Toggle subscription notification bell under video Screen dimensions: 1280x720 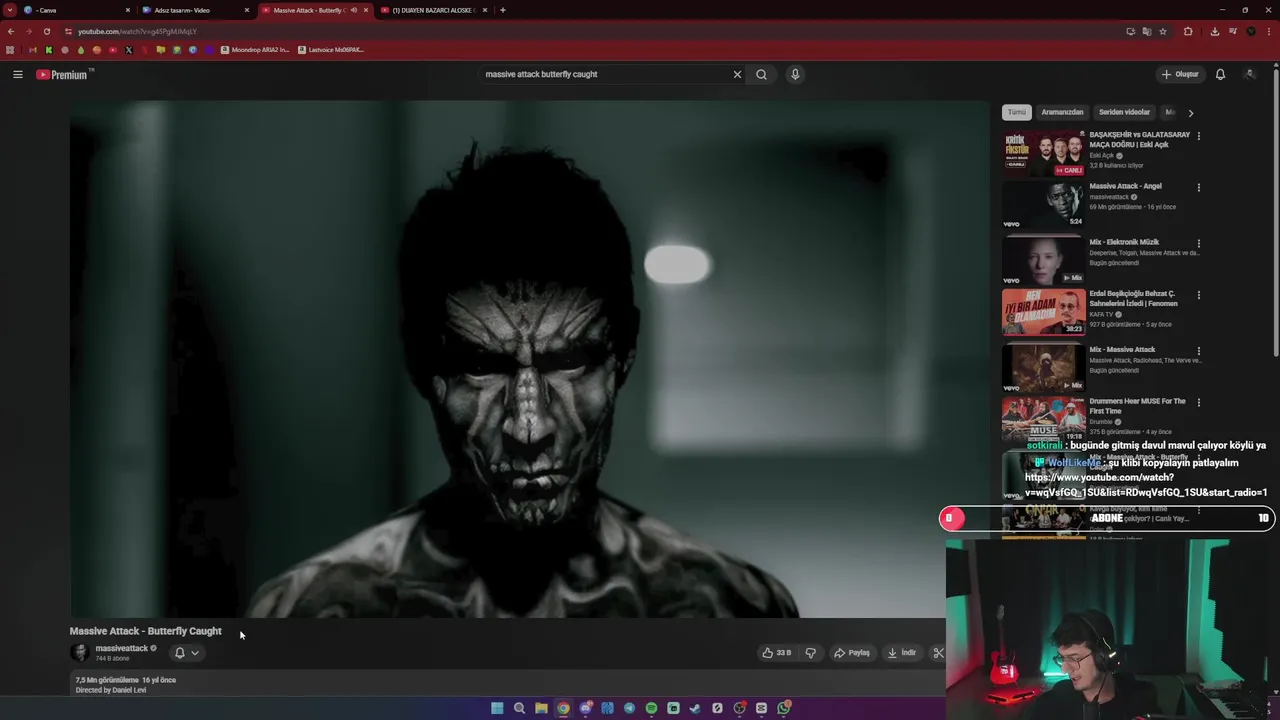tap(180, 653)
